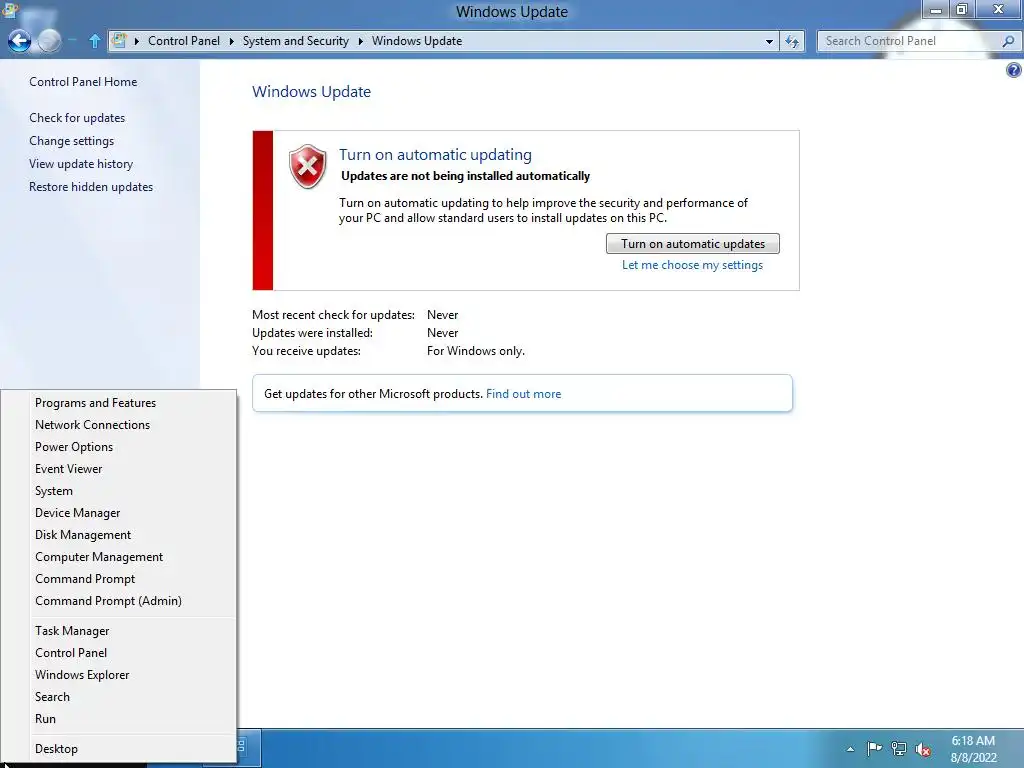1024x768 pixels.
Task: Go up one level with the up arrow
Action: [x=95, y=41]
